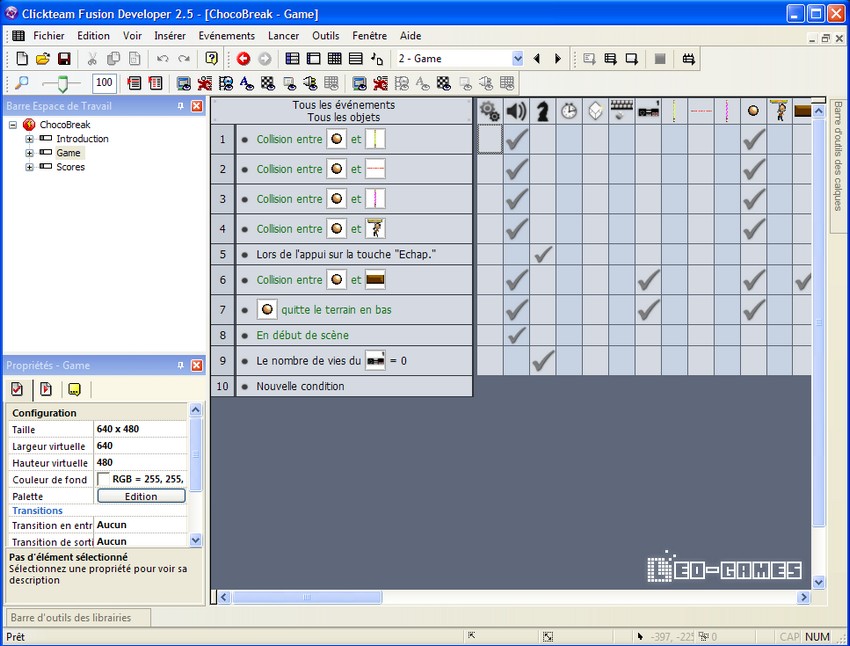
Task: Close the Propriétés - Game panel
Action: [197, 366]
